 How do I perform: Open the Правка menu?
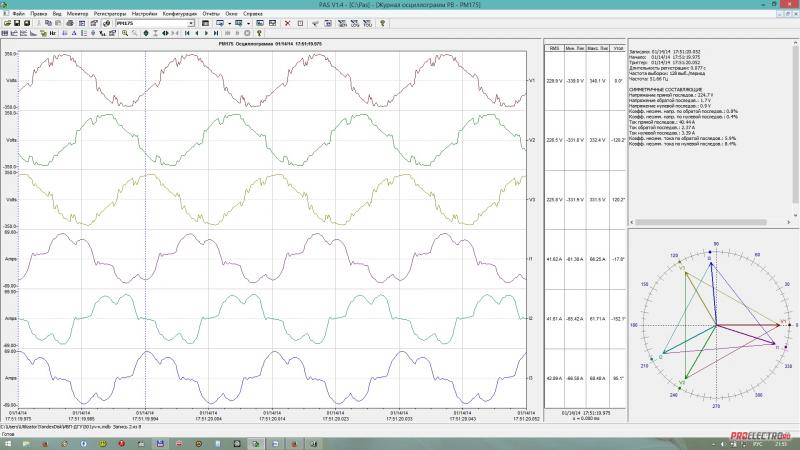39,14
